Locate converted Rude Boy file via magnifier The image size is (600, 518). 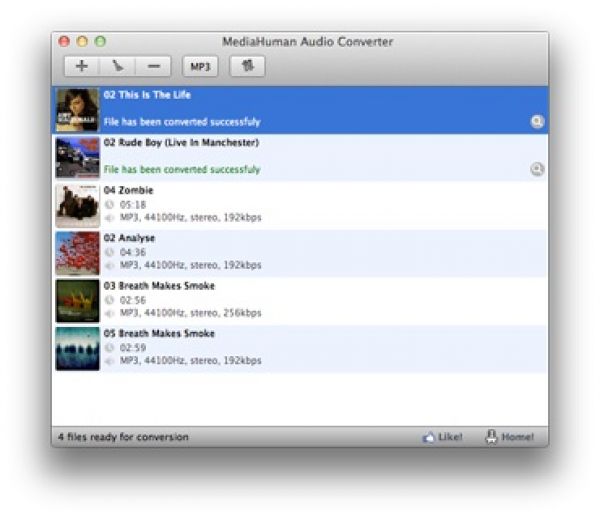tap(537, 169)
